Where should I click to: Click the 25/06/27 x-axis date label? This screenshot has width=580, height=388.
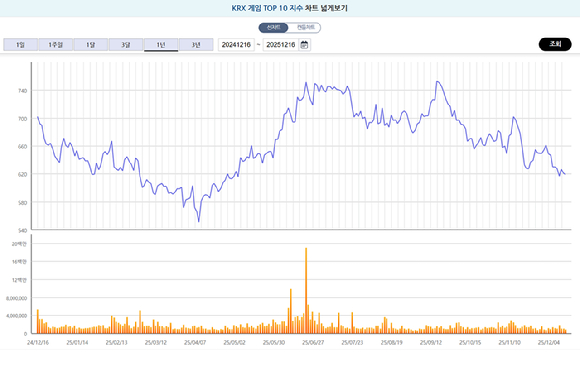(313, 343)
